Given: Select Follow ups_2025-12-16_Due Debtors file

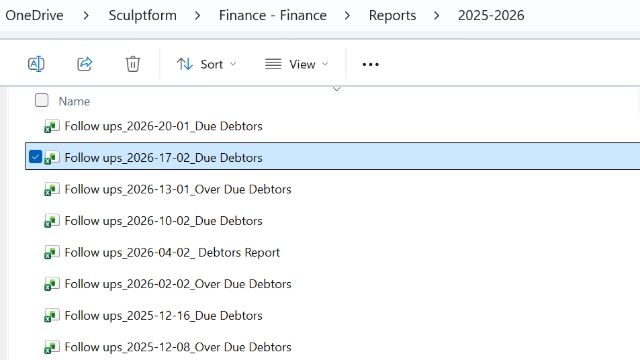Looking at the screenshot, I should click(163, 316).
